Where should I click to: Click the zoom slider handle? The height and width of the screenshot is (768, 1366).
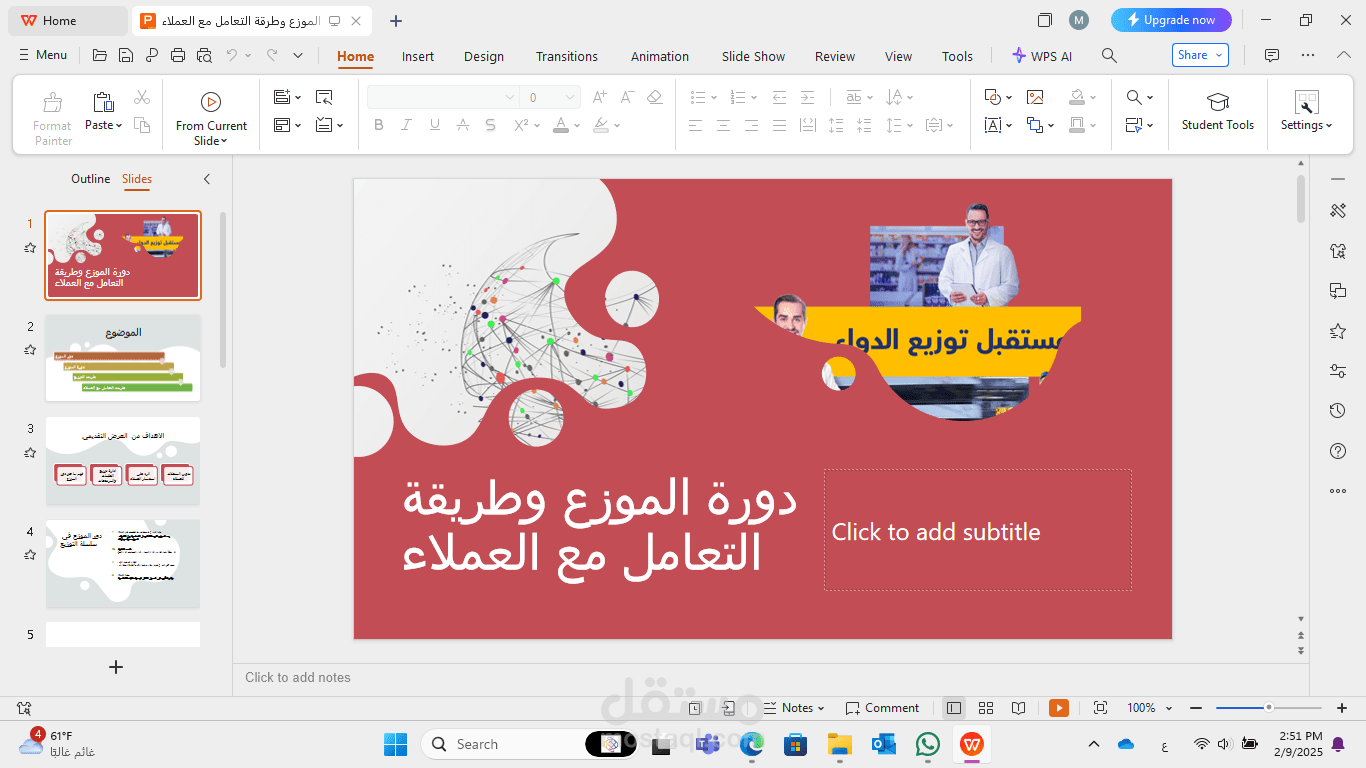pyautogui.click(x=1269, y=708)
